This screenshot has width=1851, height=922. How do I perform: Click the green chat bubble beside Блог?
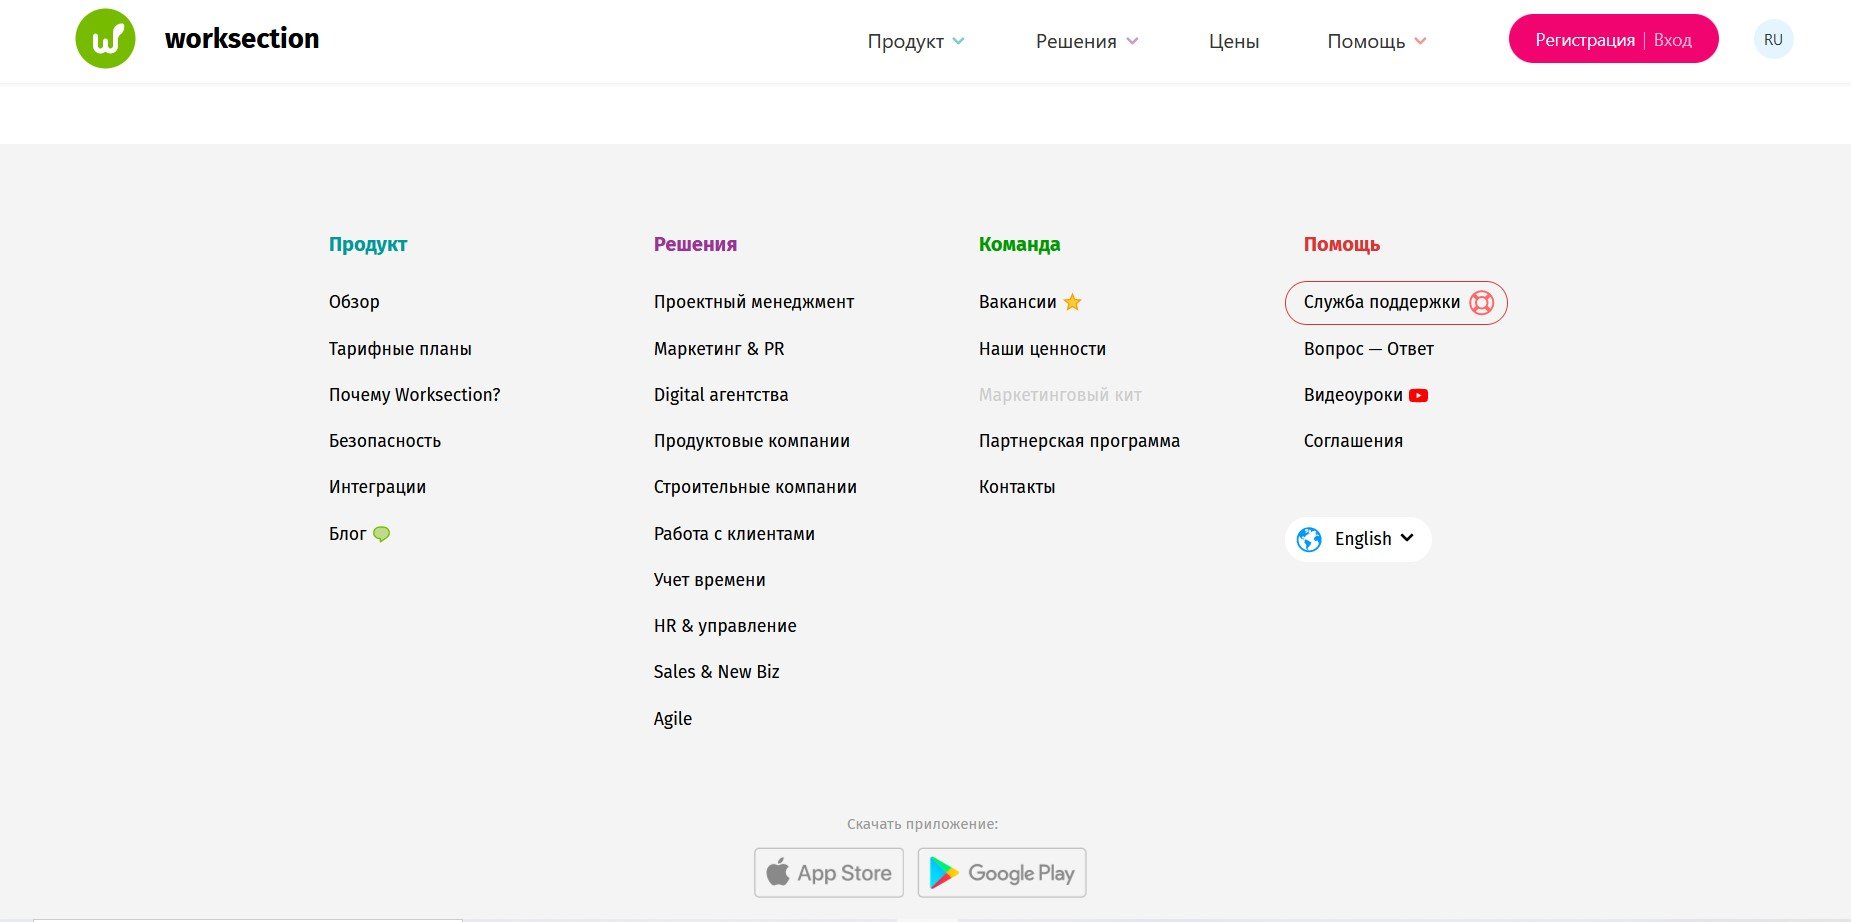pyautogui.click(x=381, y=534)
